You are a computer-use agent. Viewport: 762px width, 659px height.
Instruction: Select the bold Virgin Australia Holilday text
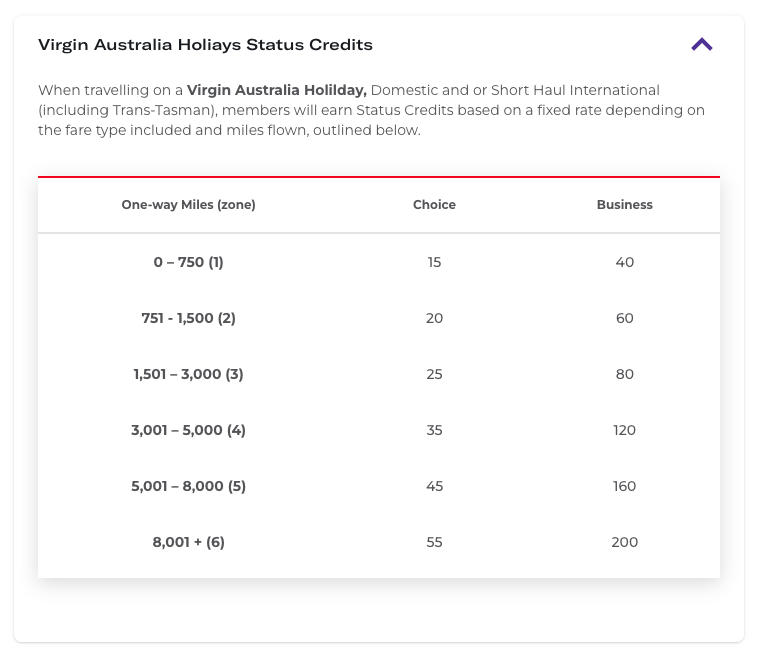(277, 90)
